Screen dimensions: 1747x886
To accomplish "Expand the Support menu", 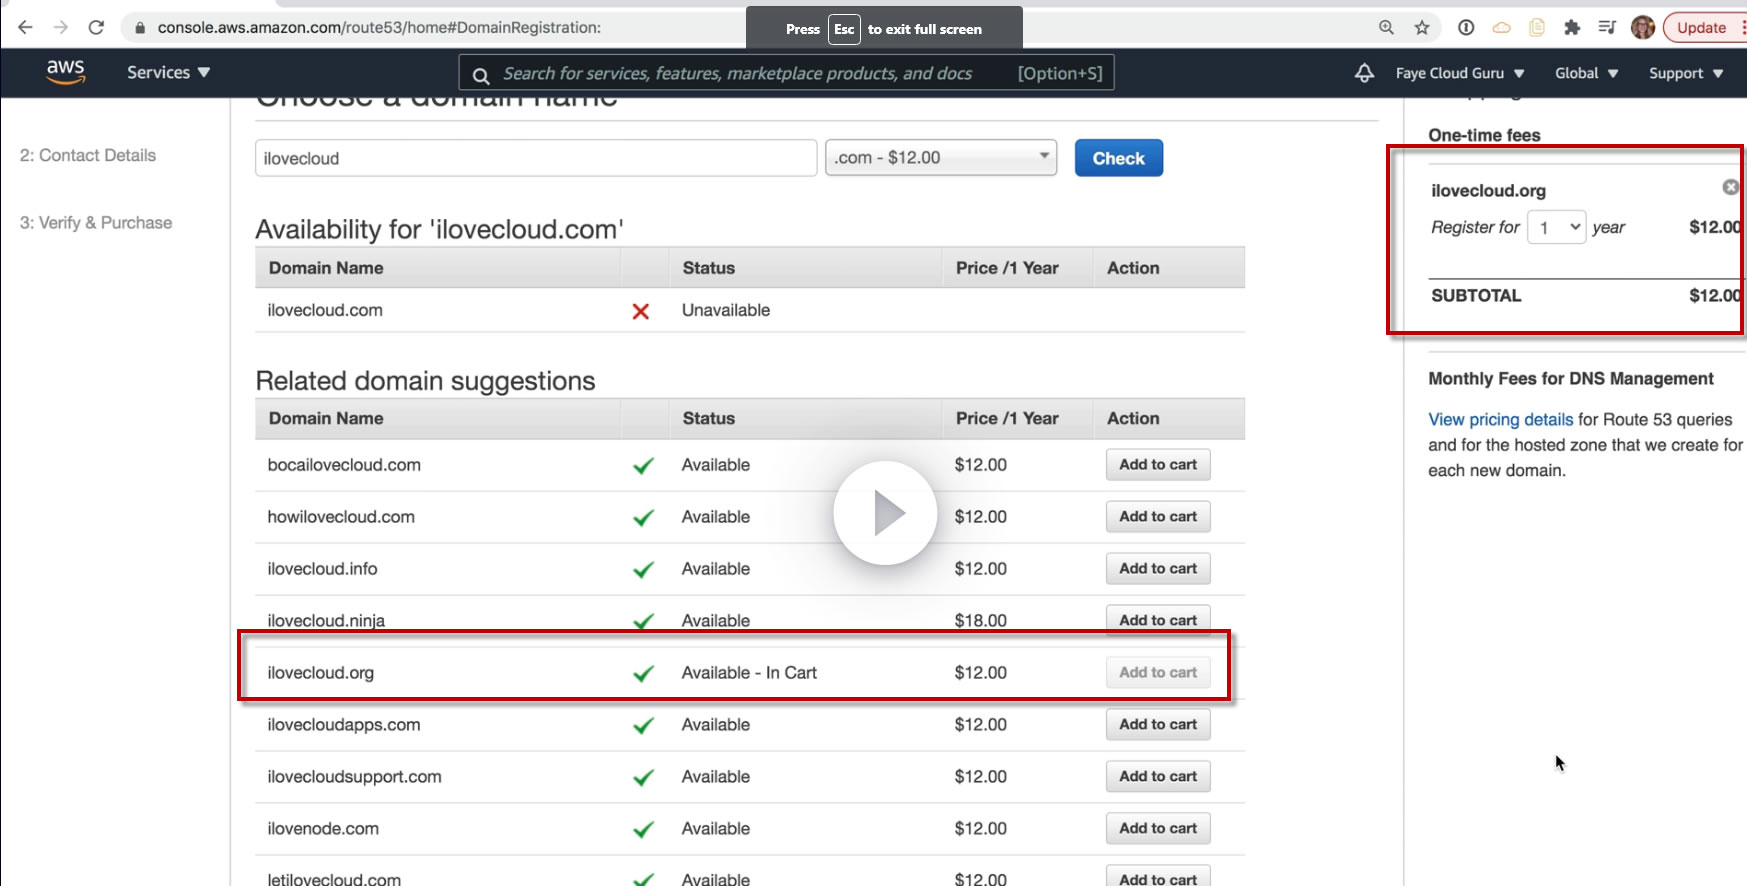I will click(1686, 73).
